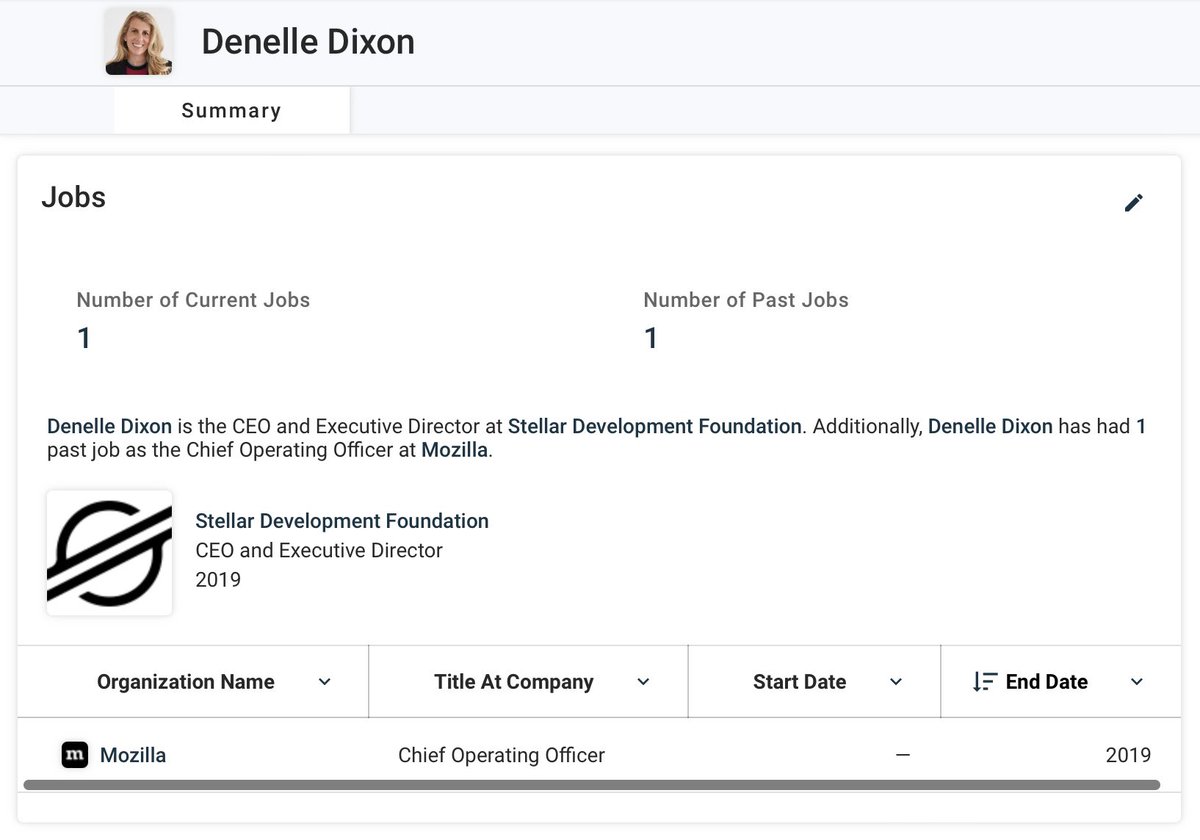The height and width of the screenshot is (840, 1200).
Task: Expand the Organization Name column dropdown arrow
Action: 324,682
